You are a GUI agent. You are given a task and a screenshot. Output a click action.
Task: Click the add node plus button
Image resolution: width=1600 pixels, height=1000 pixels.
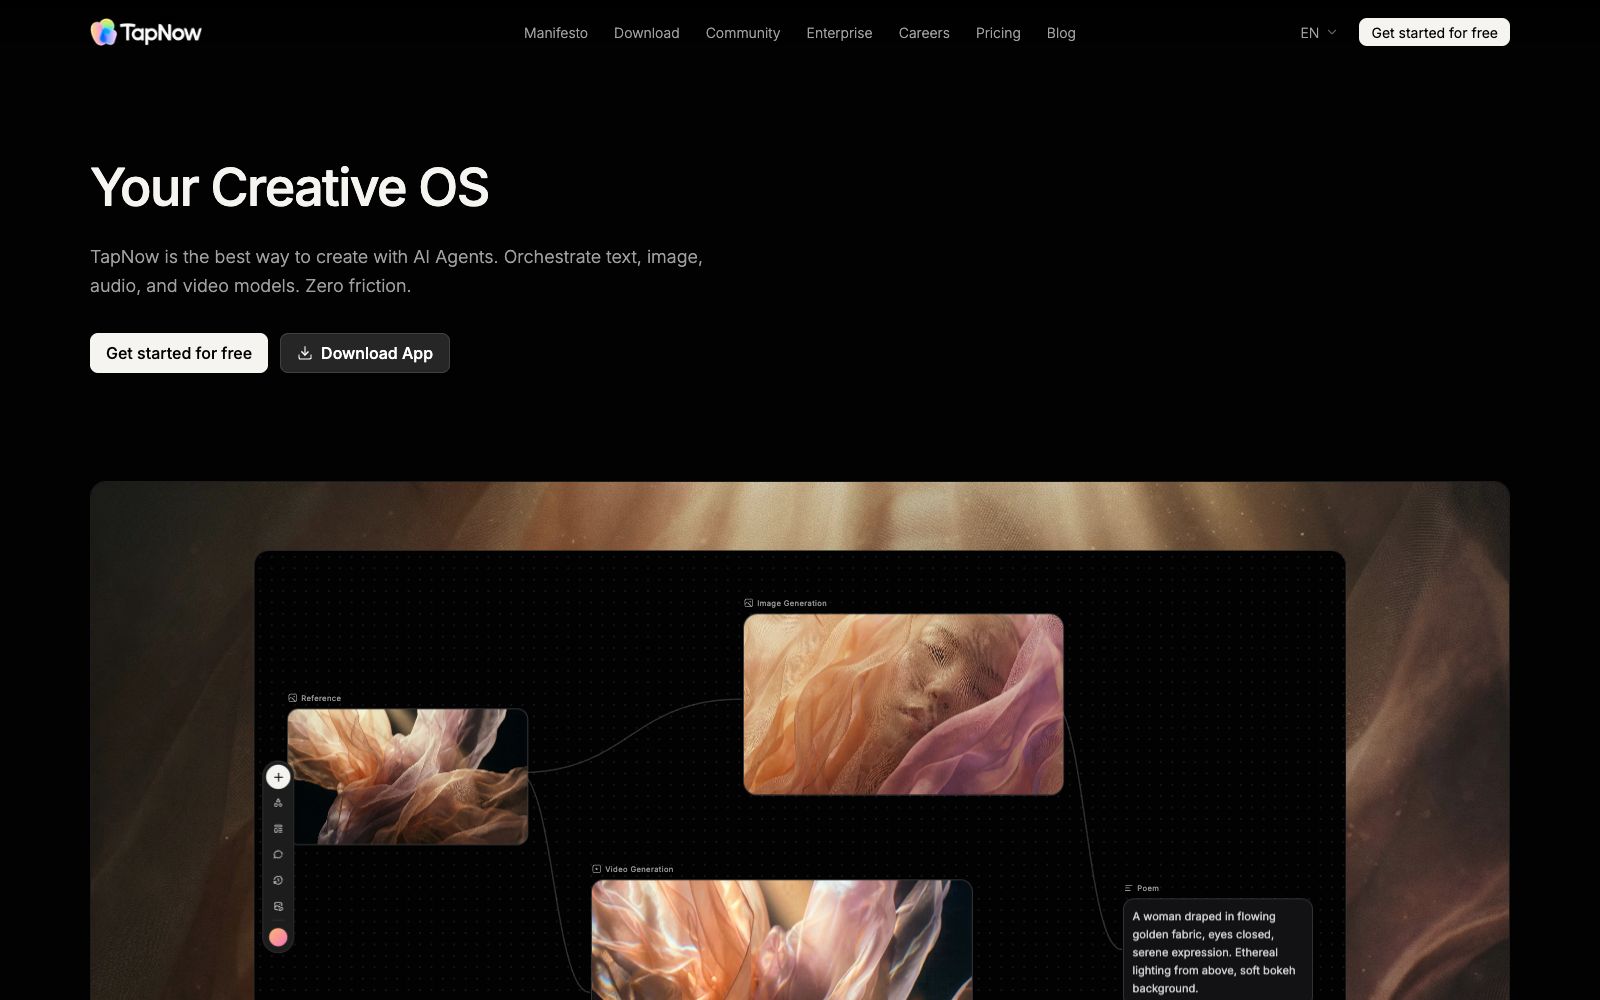pos(278,777)
